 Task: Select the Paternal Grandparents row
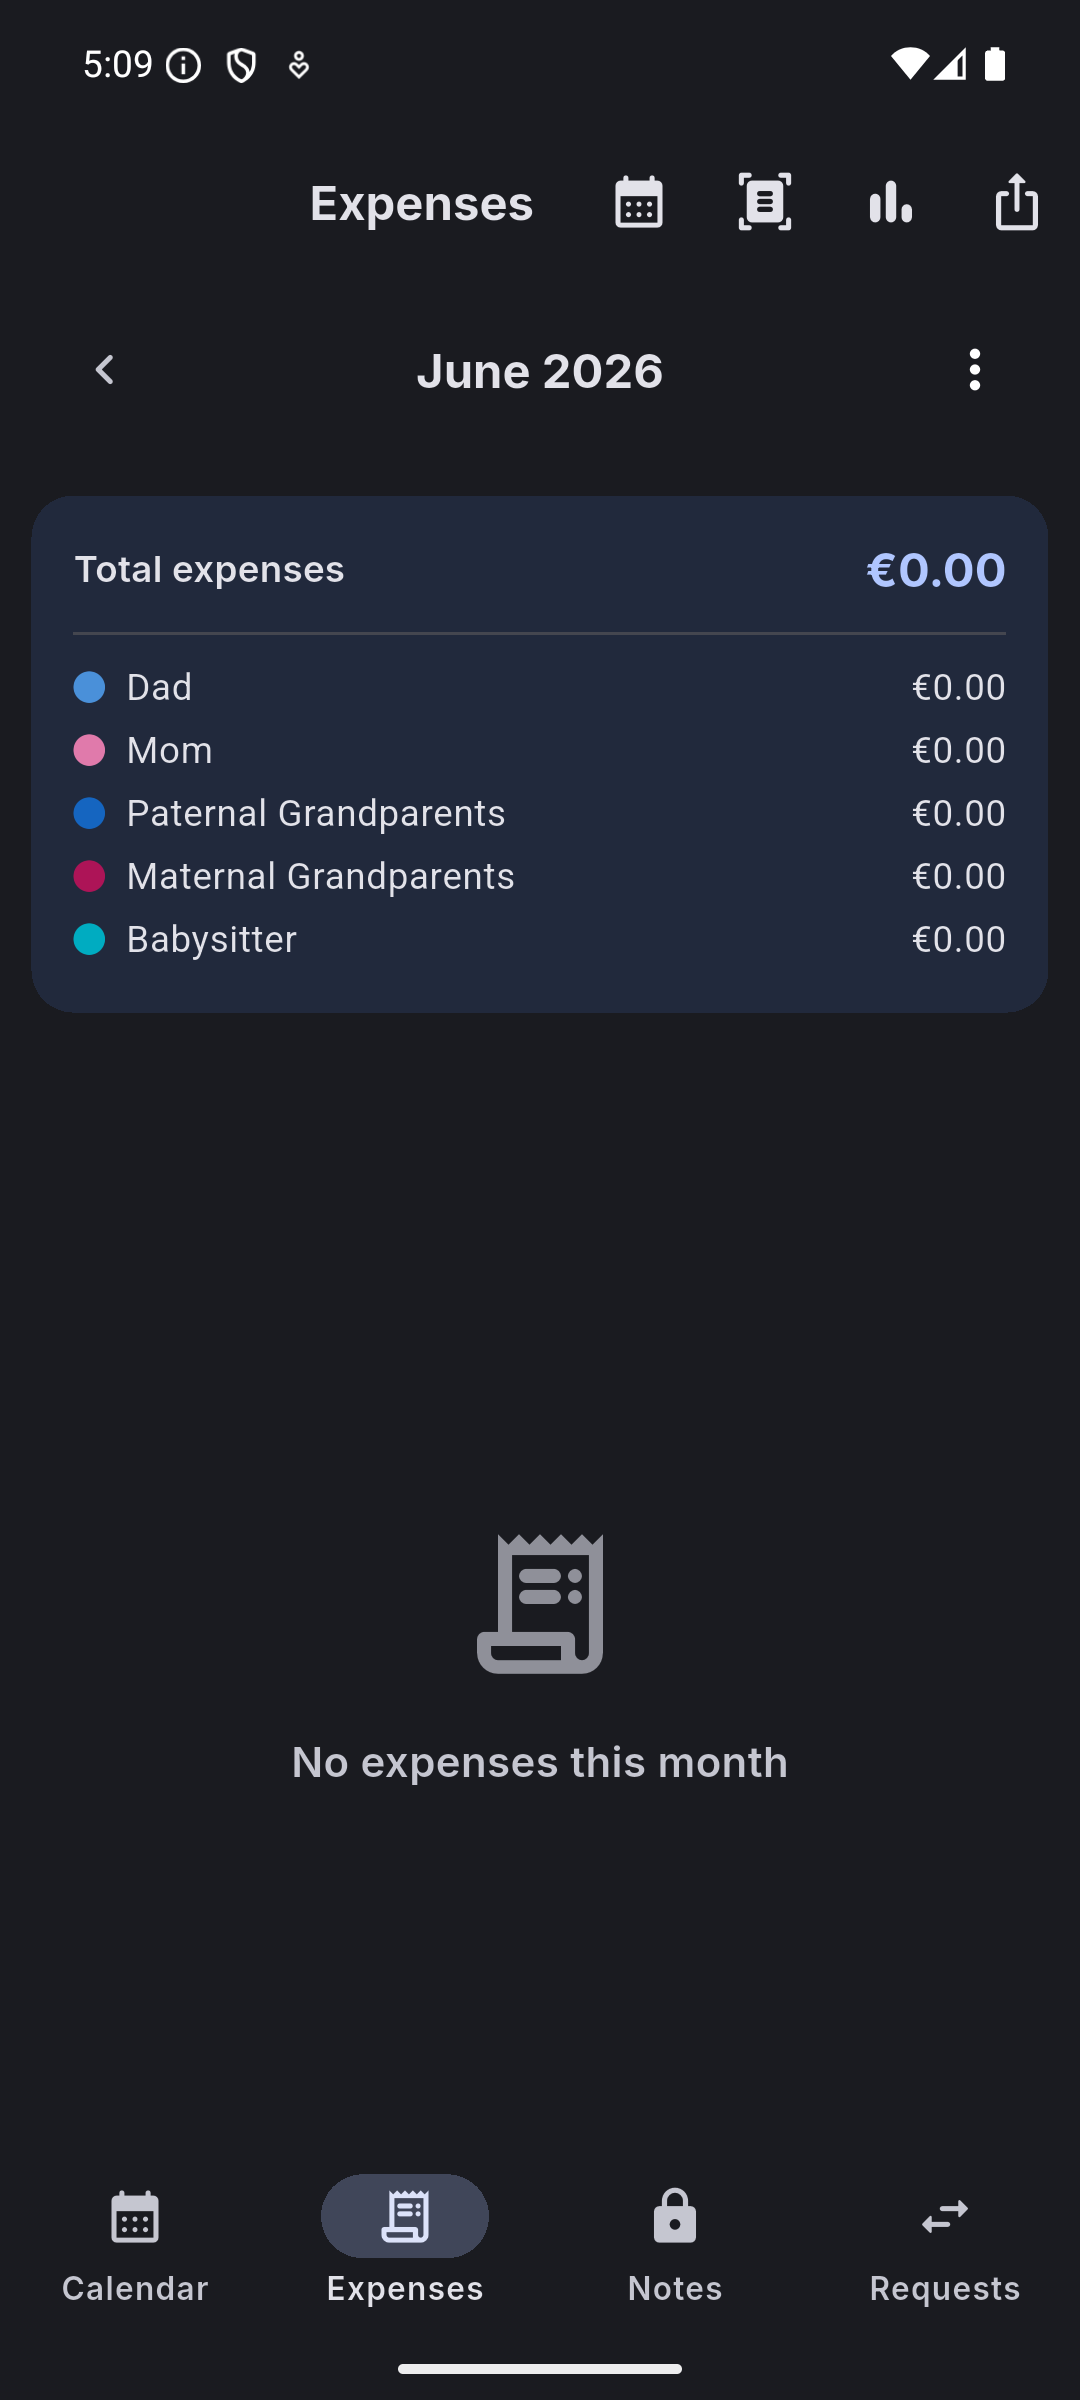click(x=540, y=814)
